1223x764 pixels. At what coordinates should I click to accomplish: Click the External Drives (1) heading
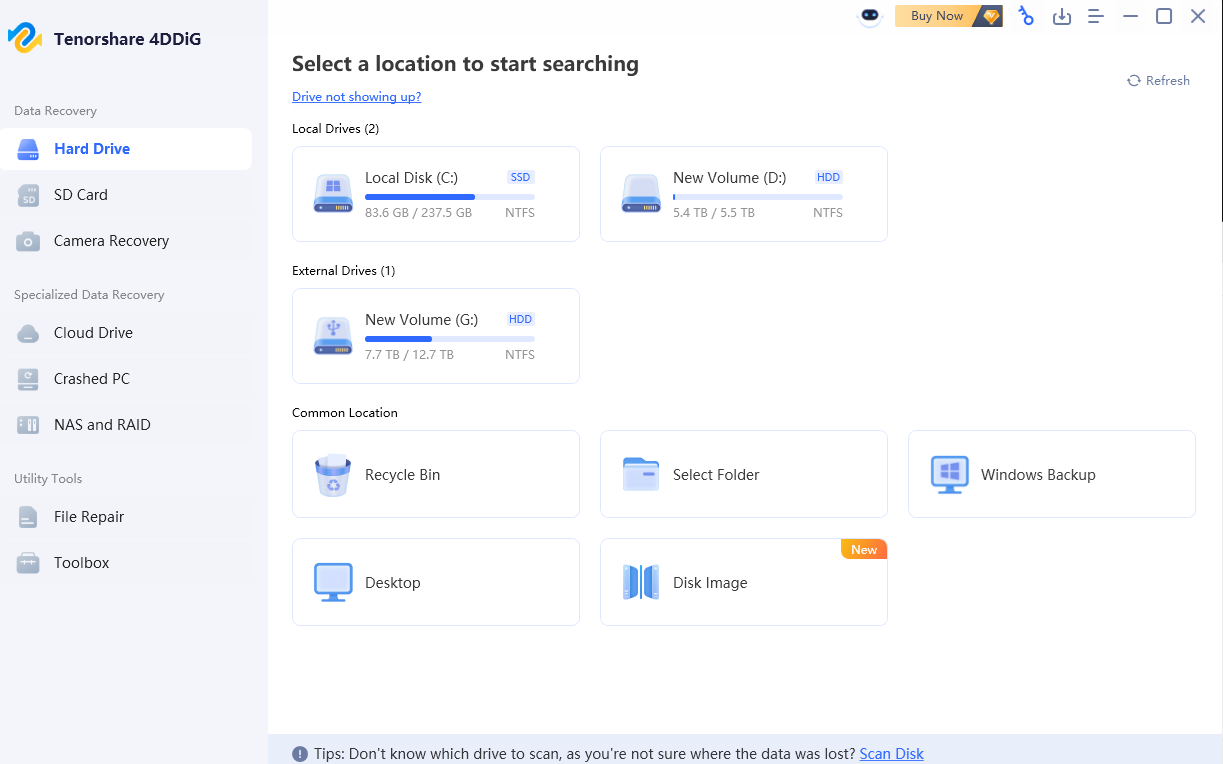343,271
